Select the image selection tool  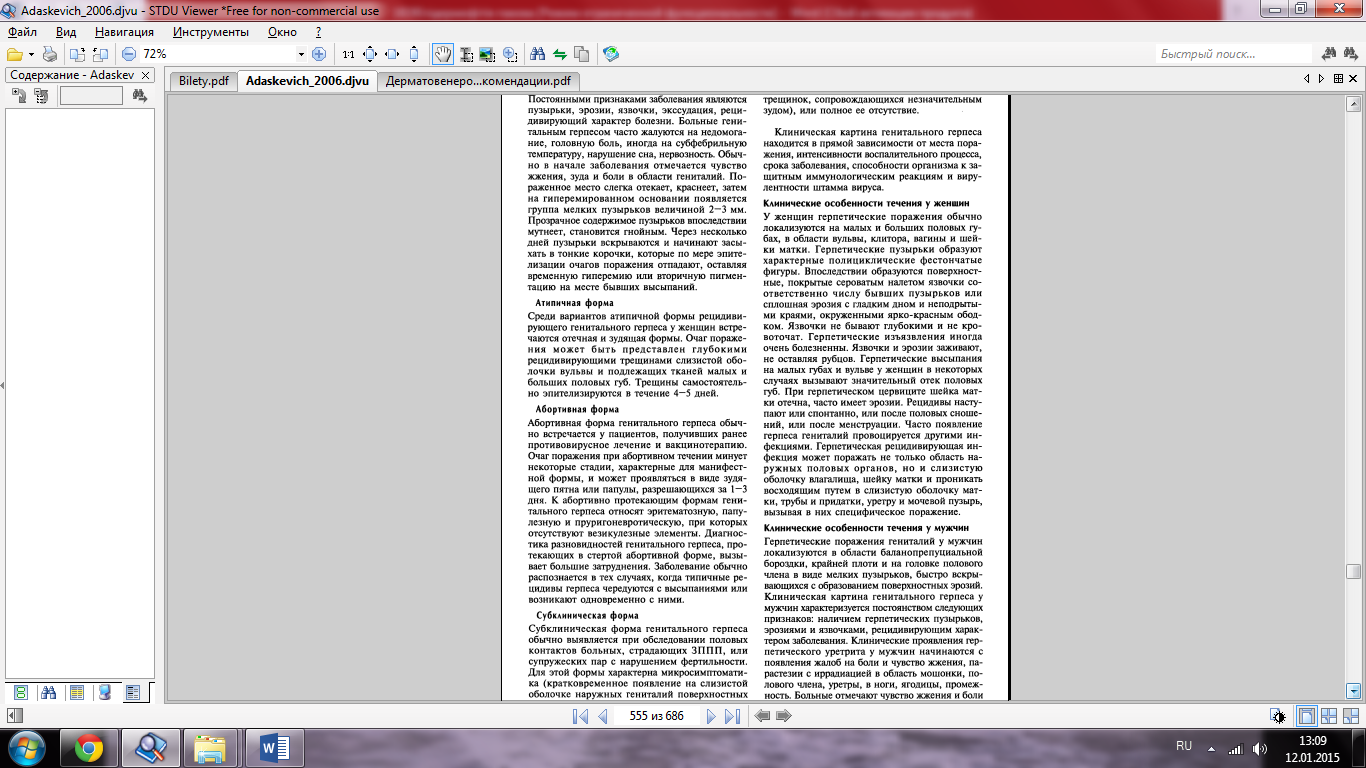click(487, 54)
